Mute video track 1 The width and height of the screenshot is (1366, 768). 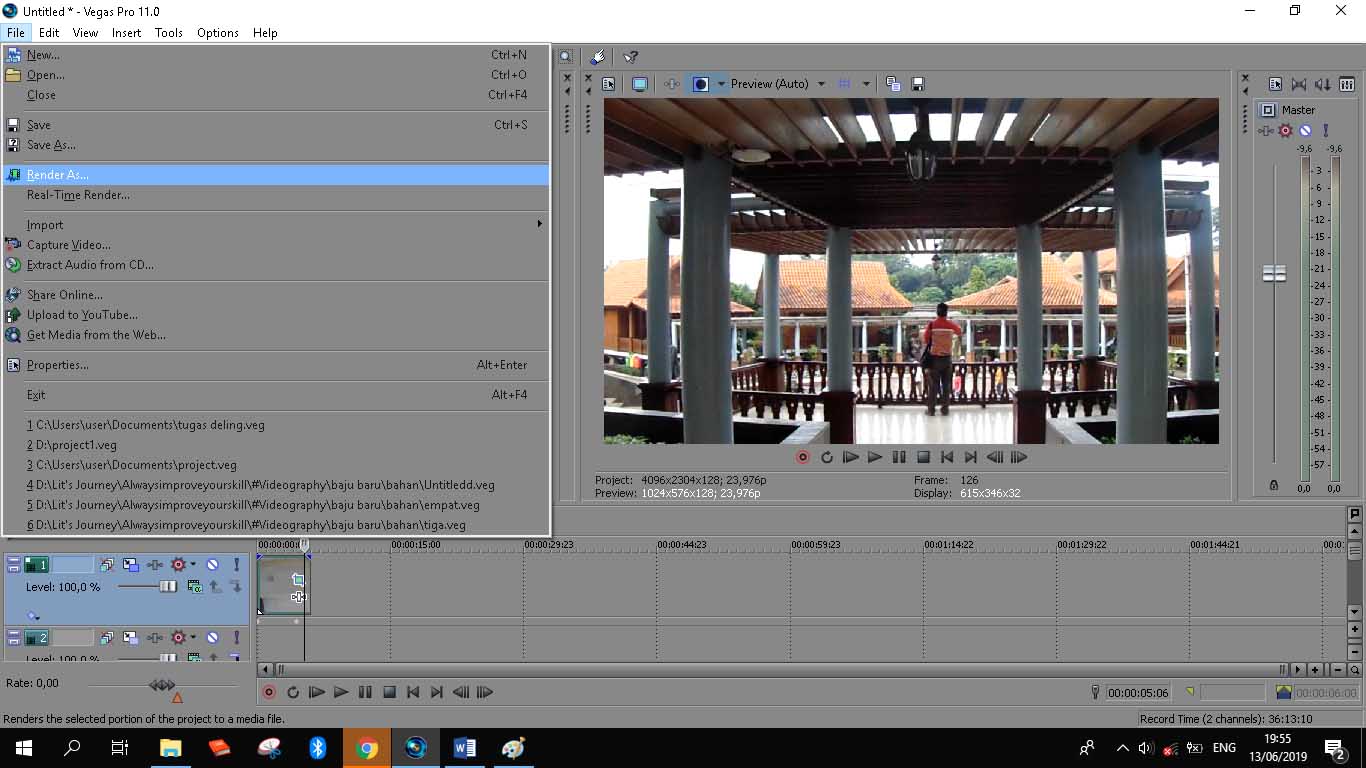tap(212, 565)
